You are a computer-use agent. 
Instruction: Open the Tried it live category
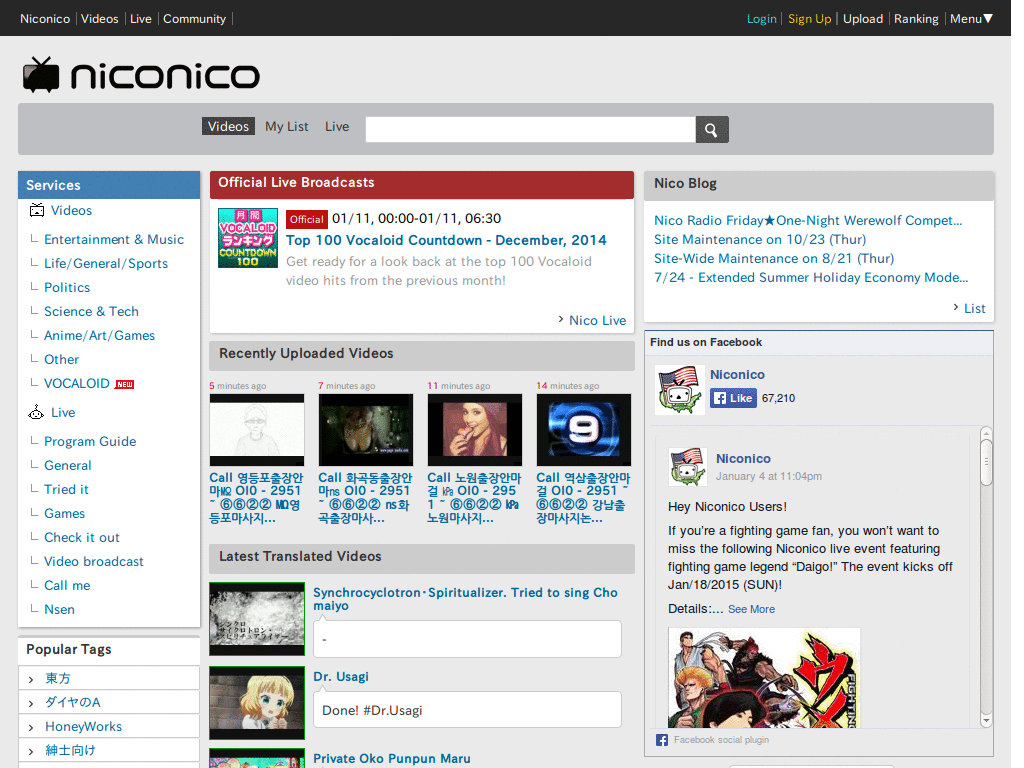66,489
